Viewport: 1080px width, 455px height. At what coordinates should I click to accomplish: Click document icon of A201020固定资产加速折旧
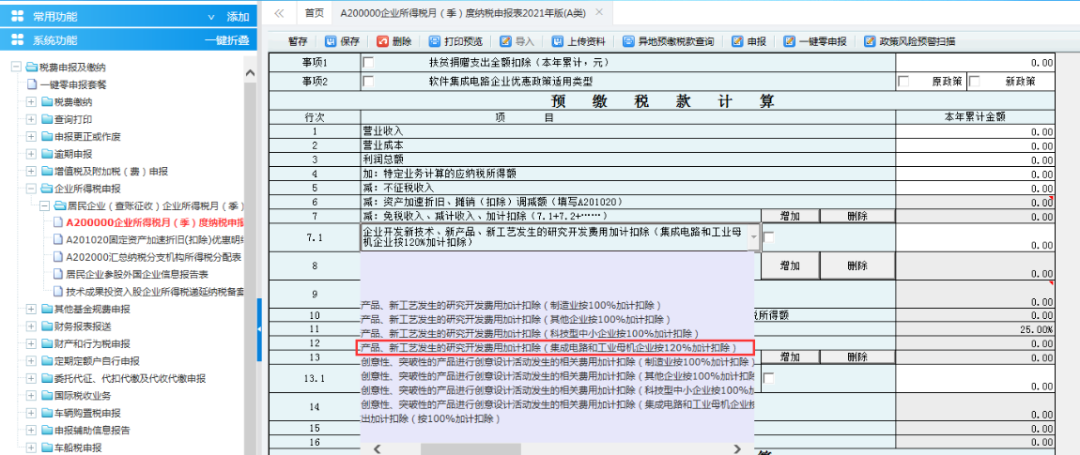(59, 240)
